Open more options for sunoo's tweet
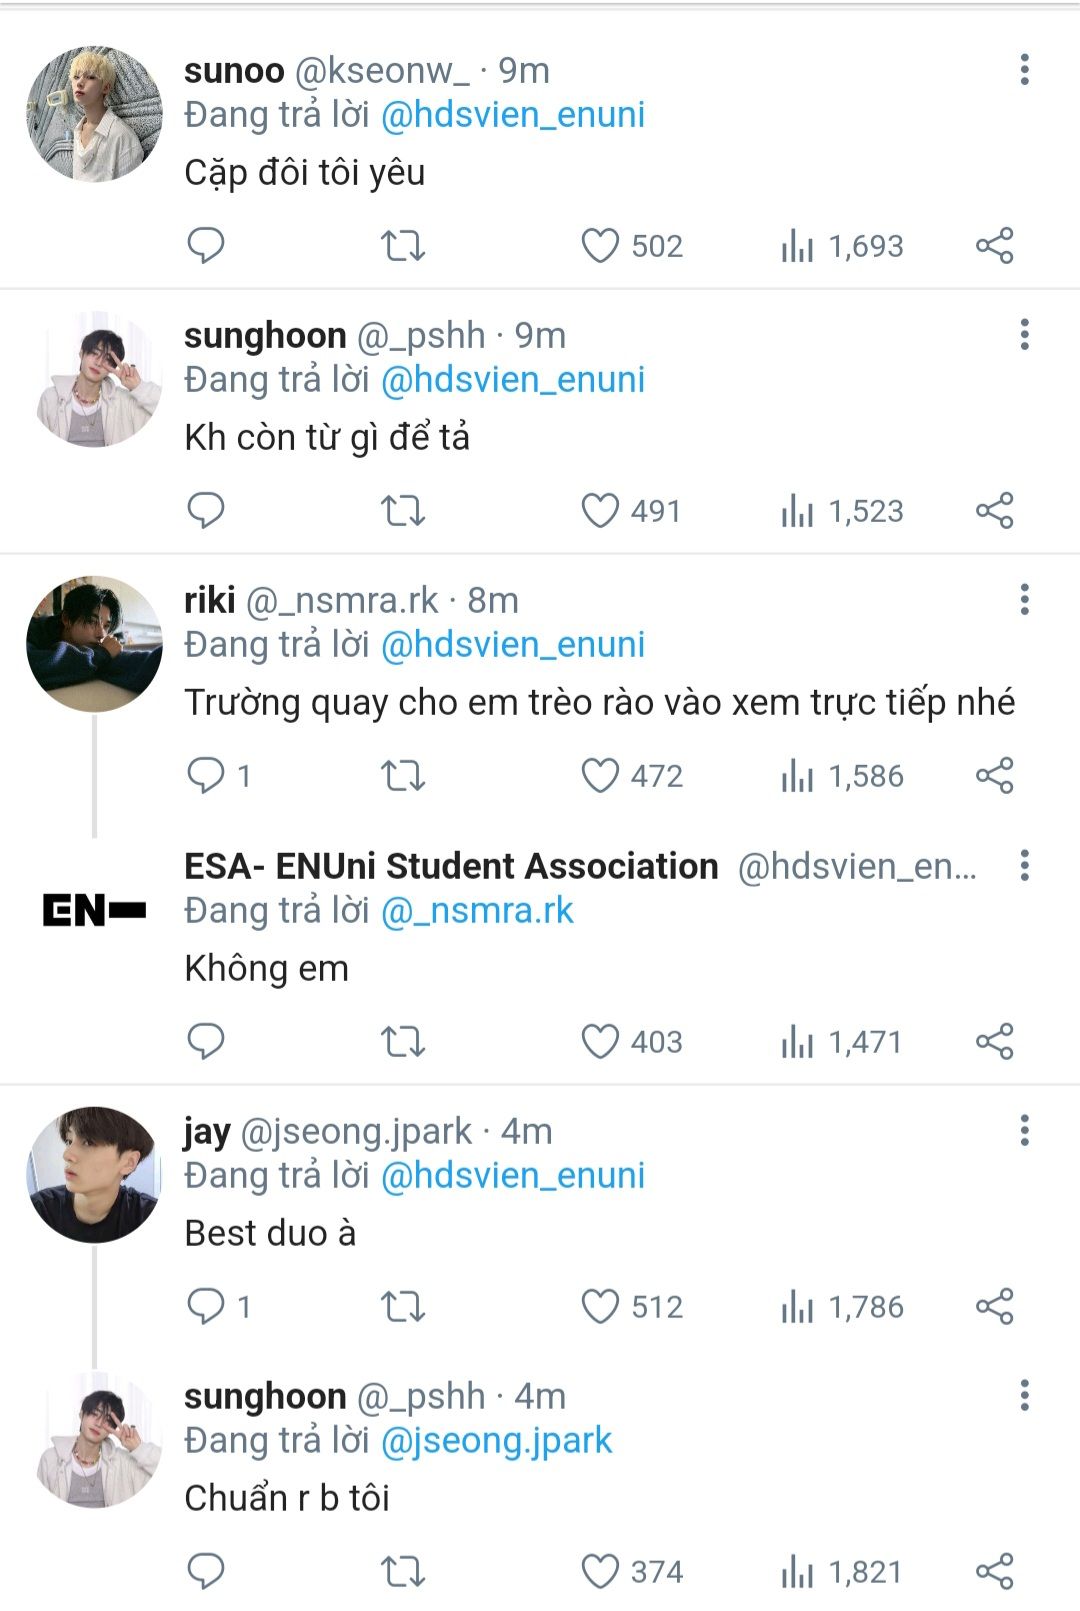1080x1611 pixels. pyautogui.click(x=1024, y=70)
